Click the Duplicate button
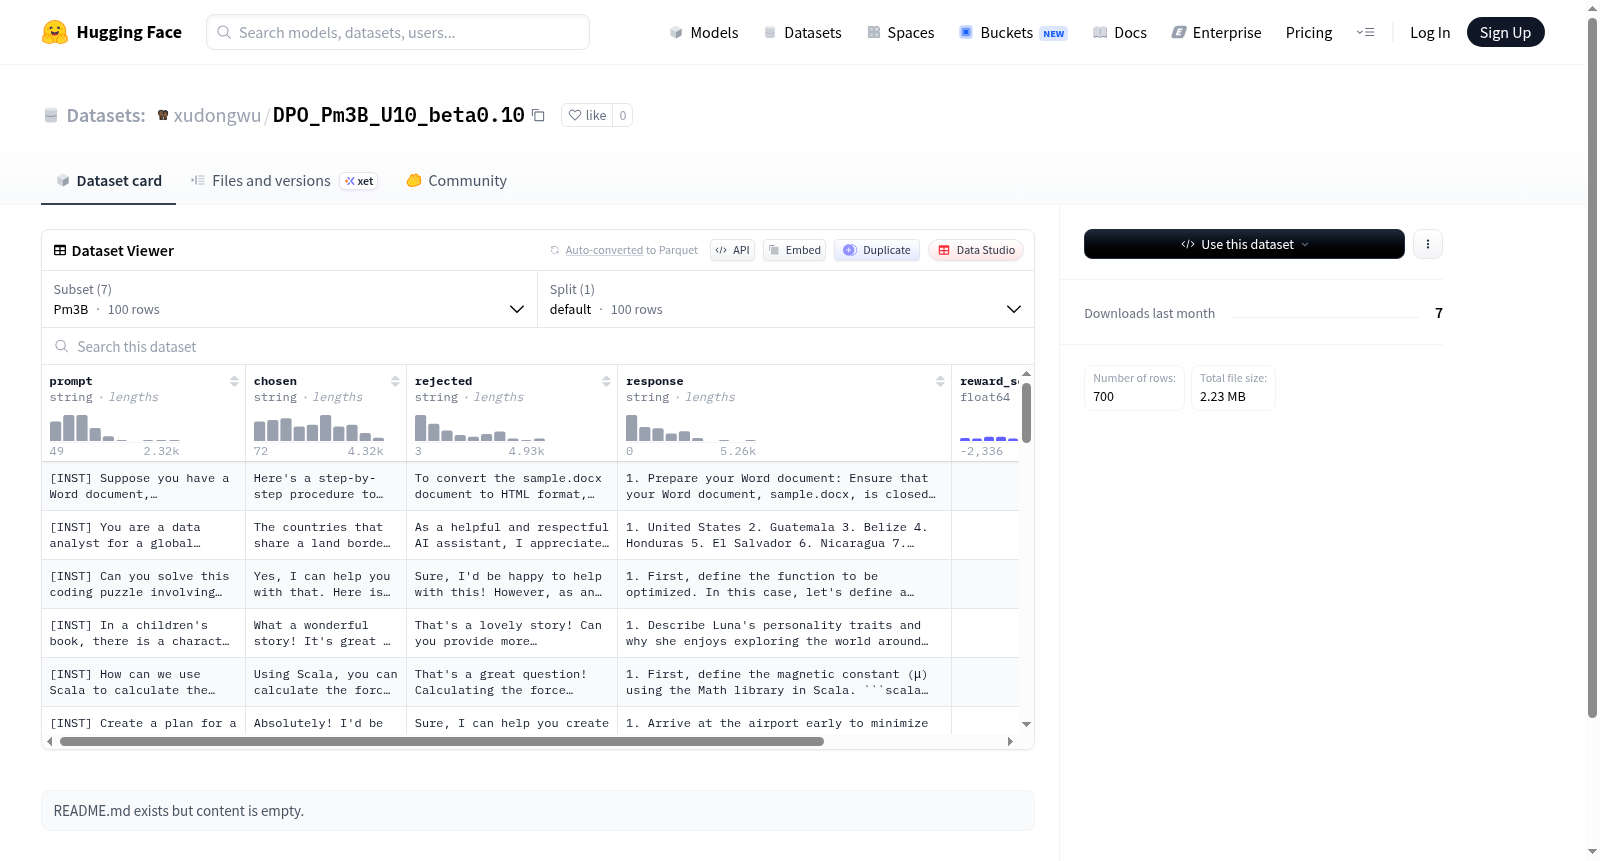Screen dimensions: 1600x861 click(x=877, y=250)
